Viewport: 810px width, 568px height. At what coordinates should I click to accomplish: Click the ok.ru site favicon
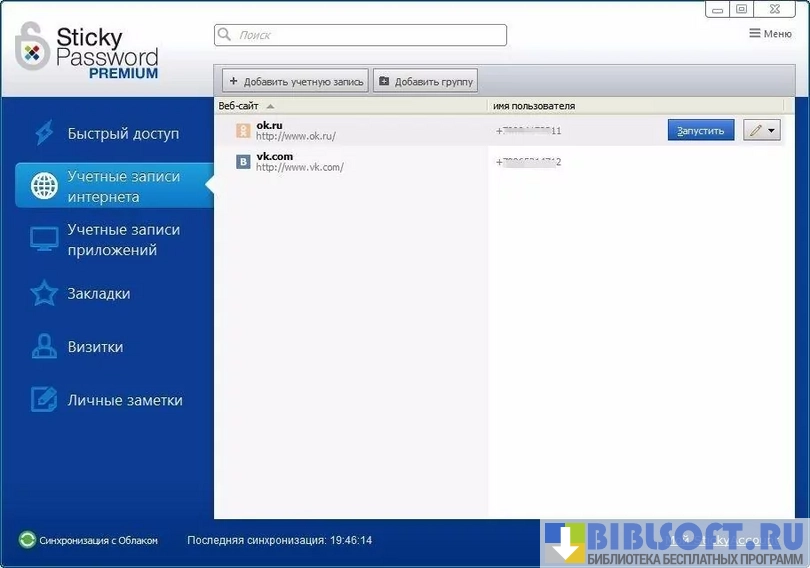click(243, 130)
